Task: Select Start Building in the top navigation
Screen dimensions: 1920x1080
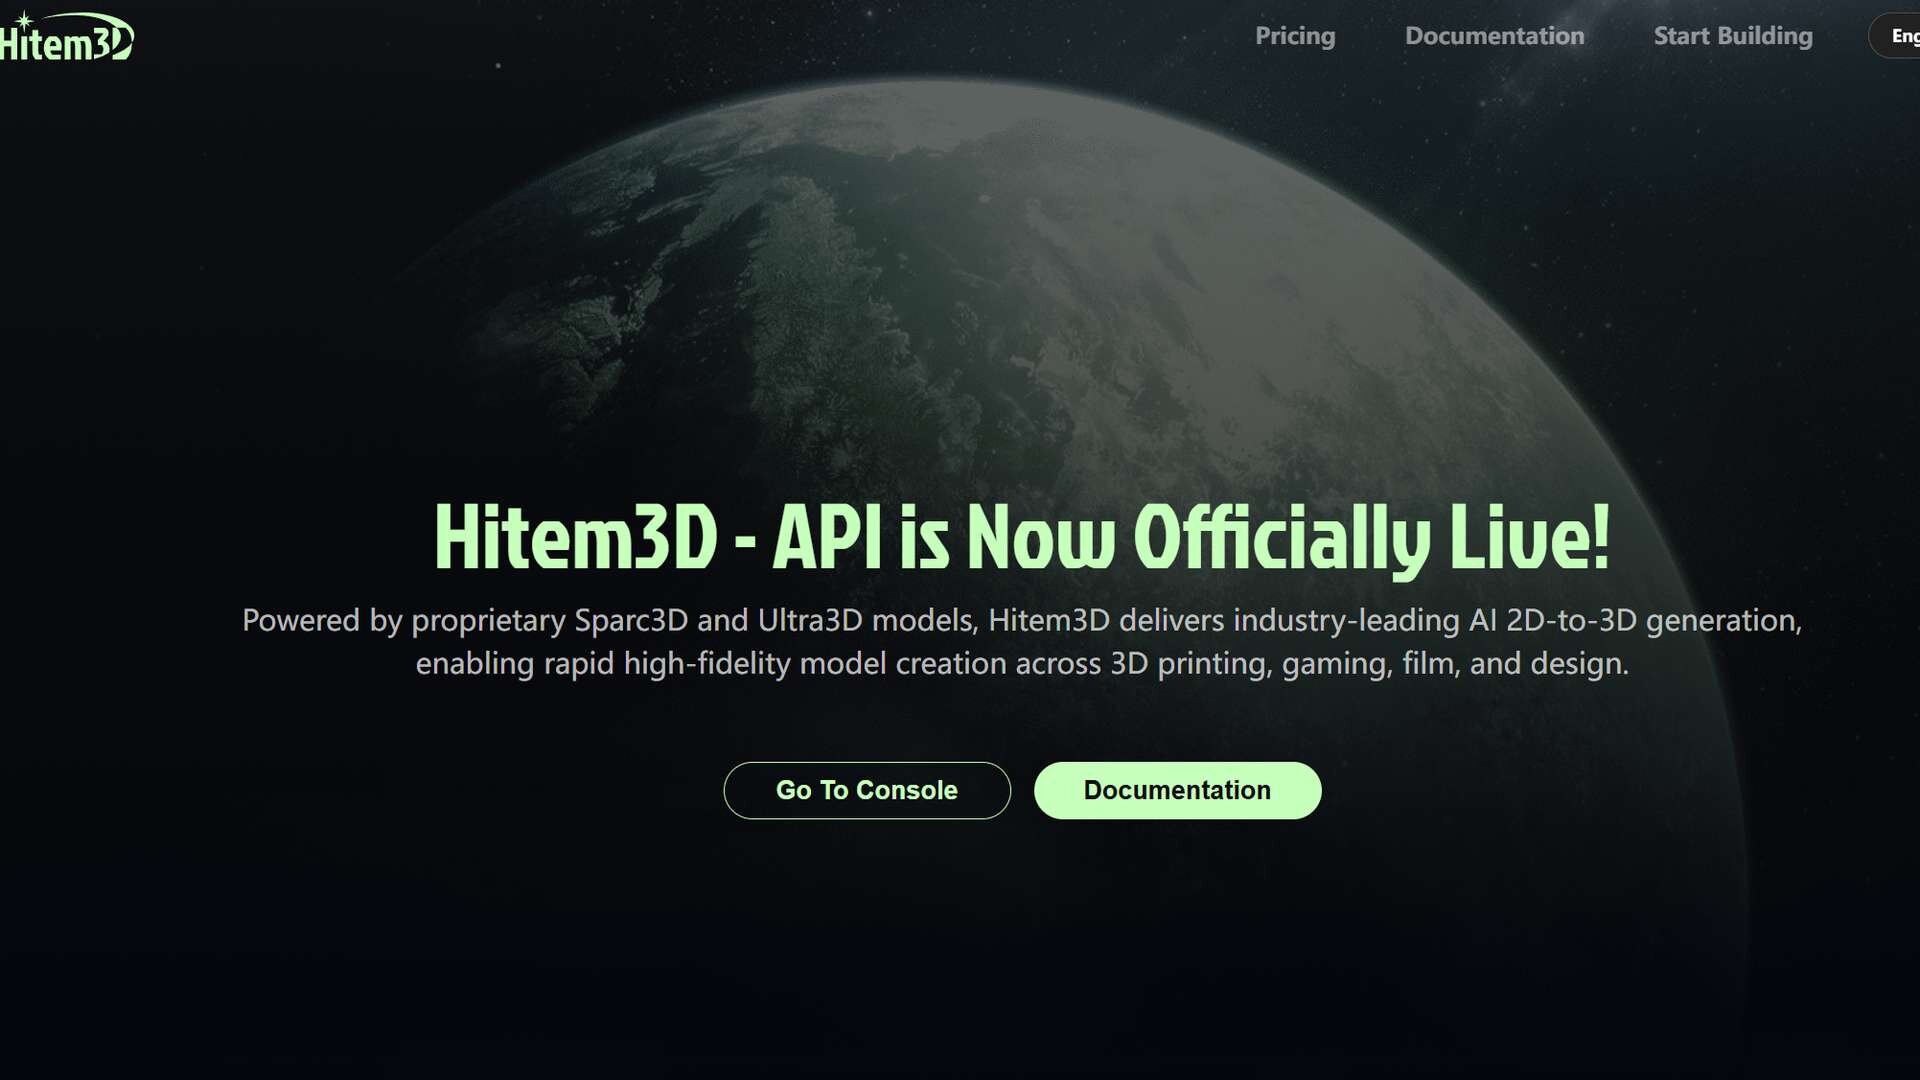Action: [x=1732, y=36]
